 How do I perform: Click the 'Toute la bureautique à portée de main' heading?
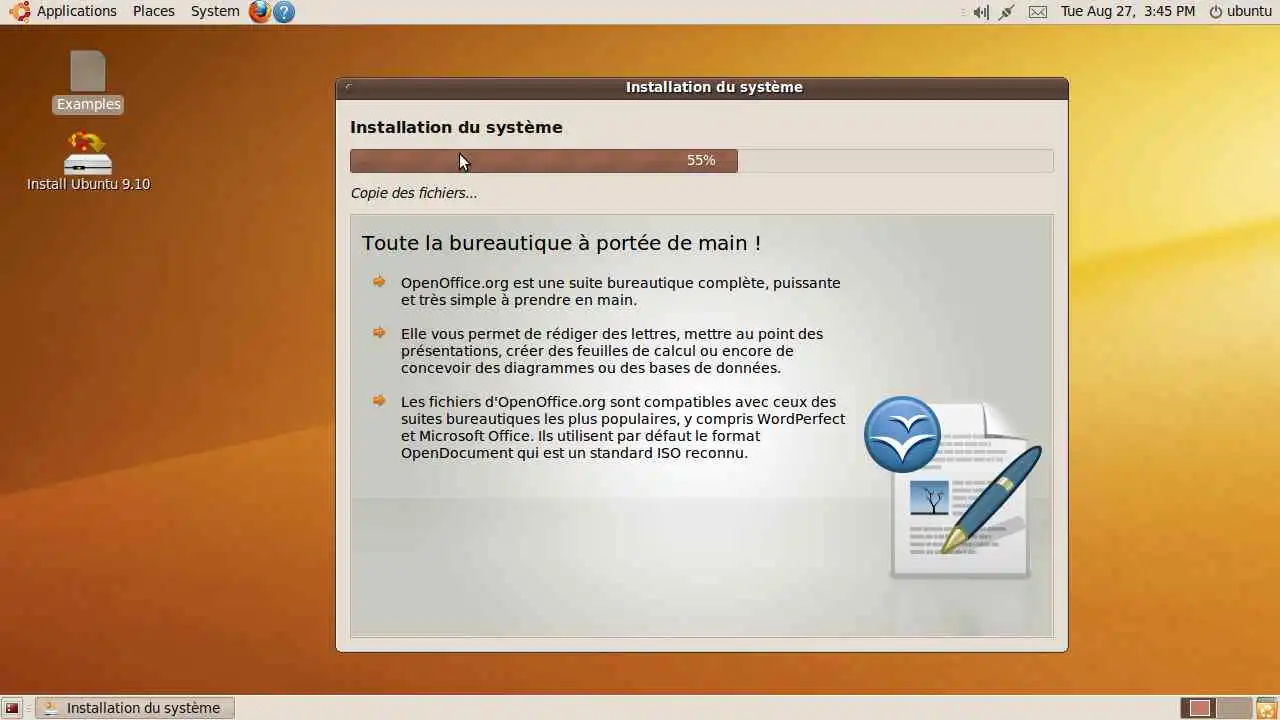pos(561,243)
